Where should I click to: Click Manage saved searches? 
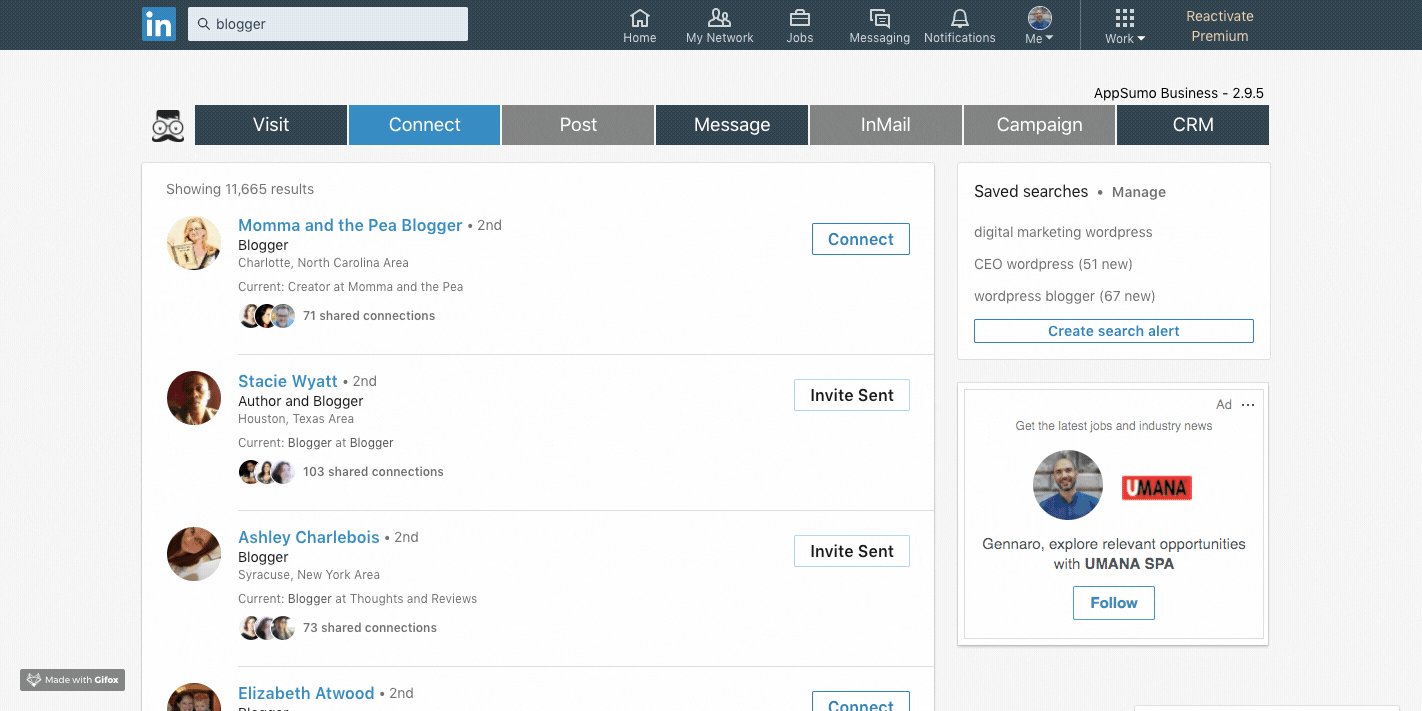[1139, 192]
